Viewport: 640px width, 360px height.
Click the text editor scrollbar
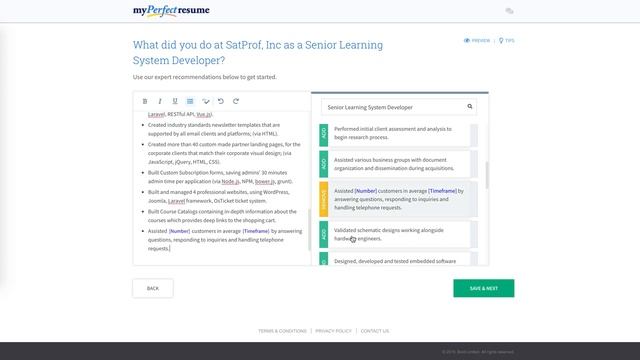(x=309, y=229)
